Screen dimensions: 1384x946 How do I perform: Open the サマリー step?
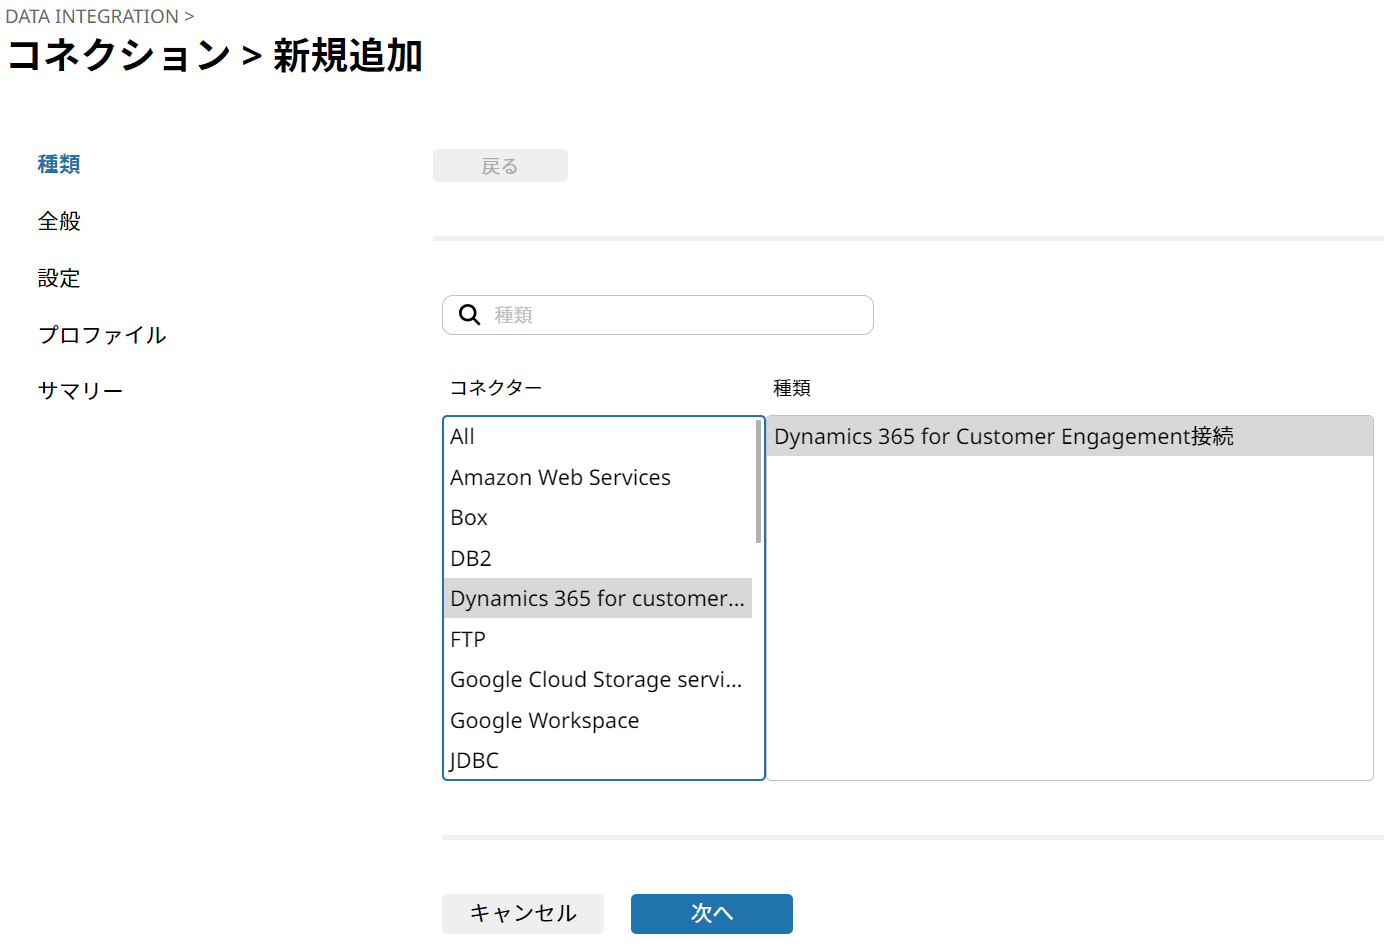pos(80,391)
